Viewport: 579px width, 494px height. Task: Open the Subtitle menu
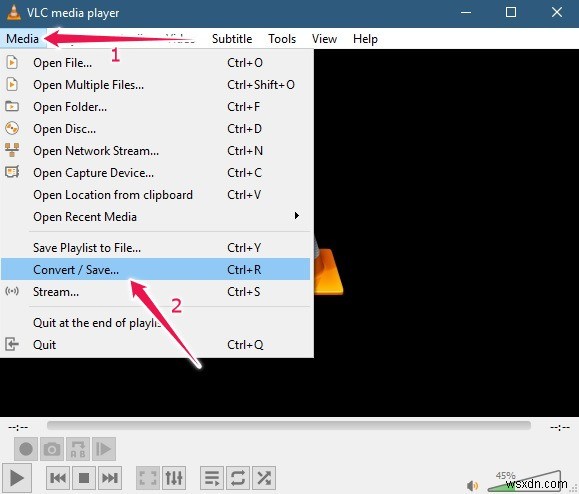pos(232,39)
